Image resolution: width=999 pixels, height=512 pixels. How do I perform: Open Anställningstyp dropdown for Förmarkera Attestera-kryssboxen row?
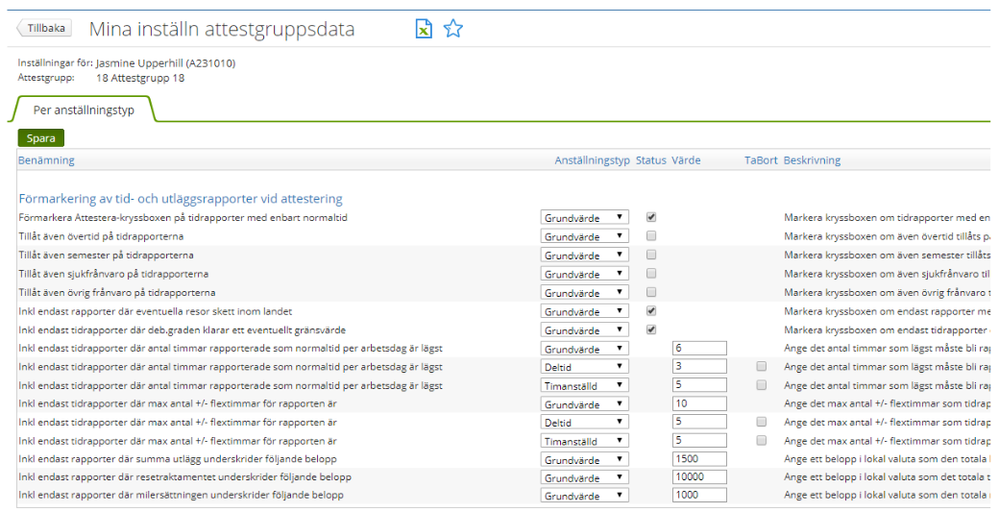(585, 218)
